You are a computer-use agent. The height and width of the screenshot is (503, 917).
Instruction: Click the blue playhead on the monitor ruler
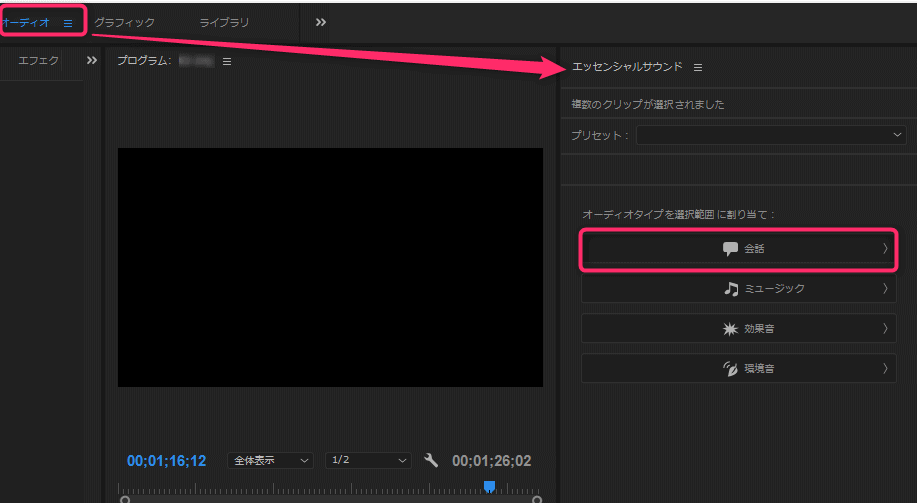(x=489, y=486)
